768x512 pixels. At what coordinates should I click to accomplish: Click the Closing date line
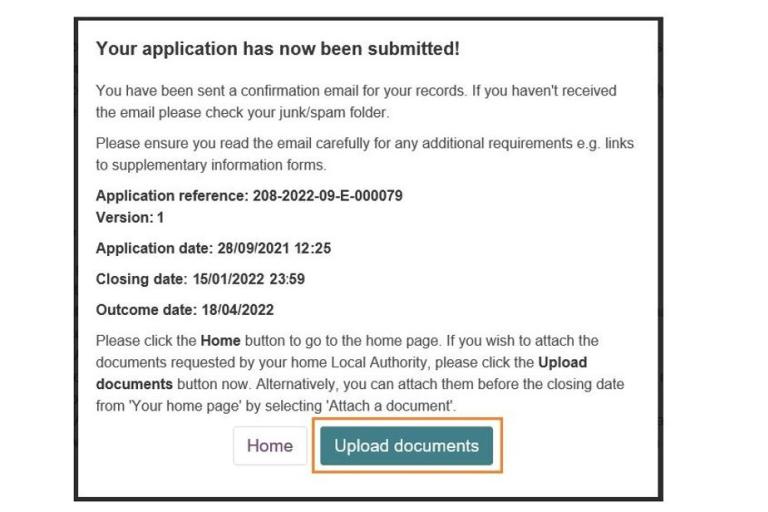click(200, 279)
